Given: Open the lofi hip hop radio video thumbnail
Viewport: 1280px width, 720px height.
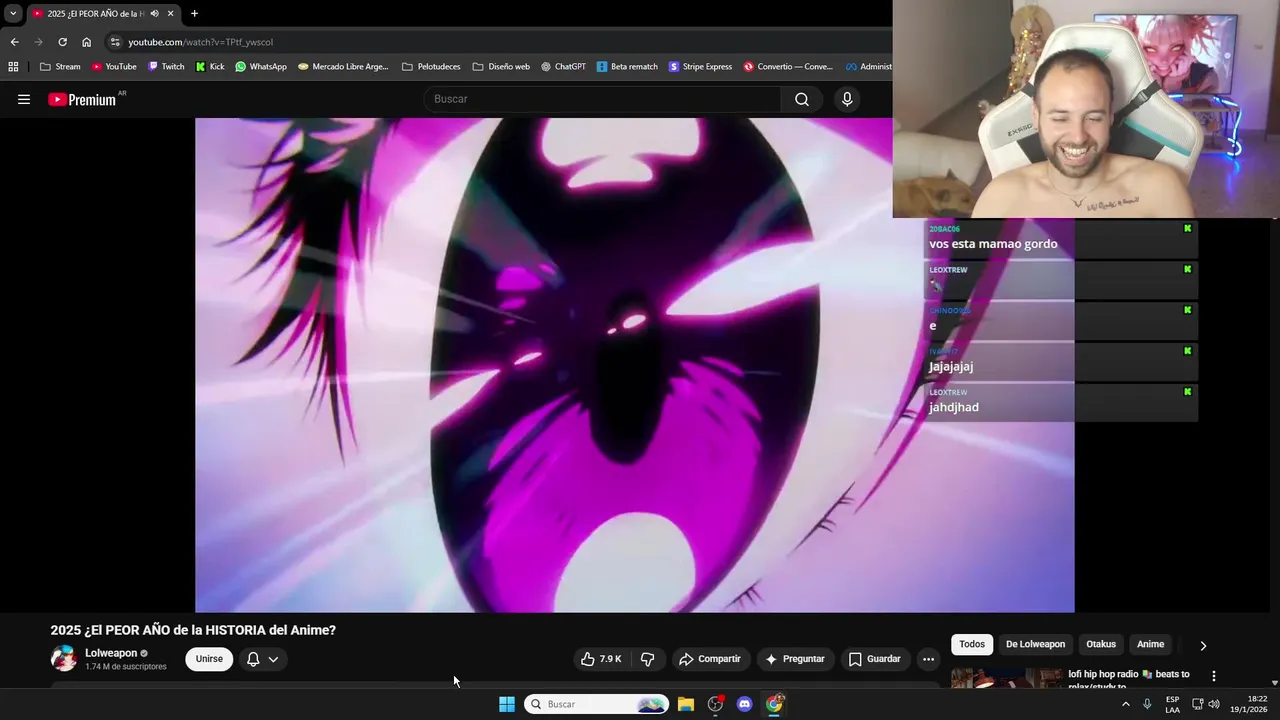Looking at the screenshot, I should pos(1007,678).
